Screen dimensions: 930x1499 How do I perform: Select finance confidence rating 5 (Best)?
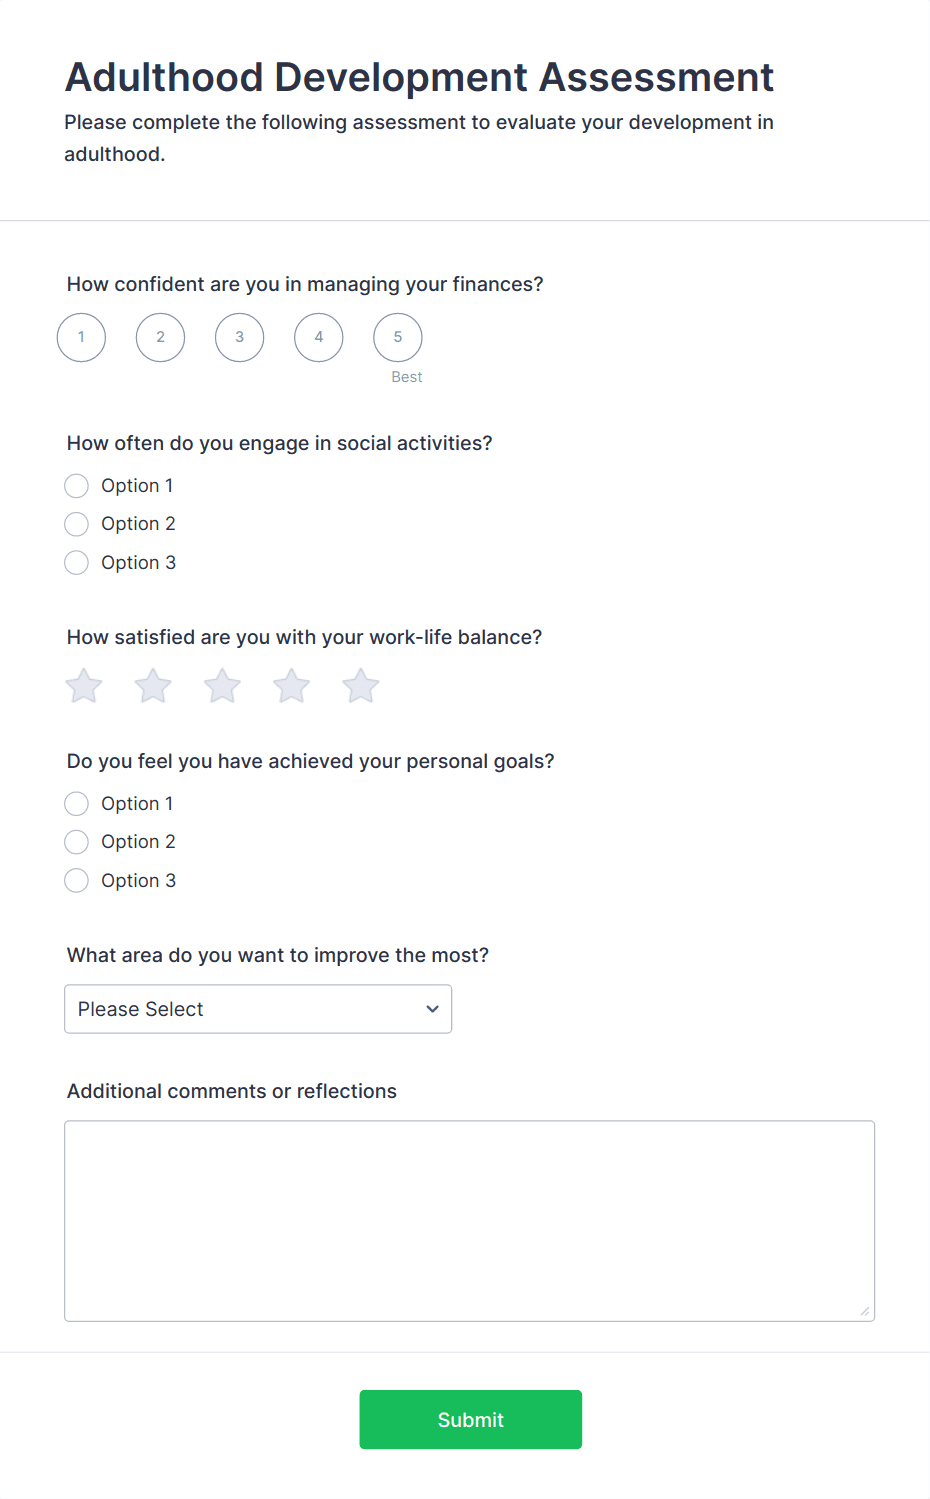(398, 337)
